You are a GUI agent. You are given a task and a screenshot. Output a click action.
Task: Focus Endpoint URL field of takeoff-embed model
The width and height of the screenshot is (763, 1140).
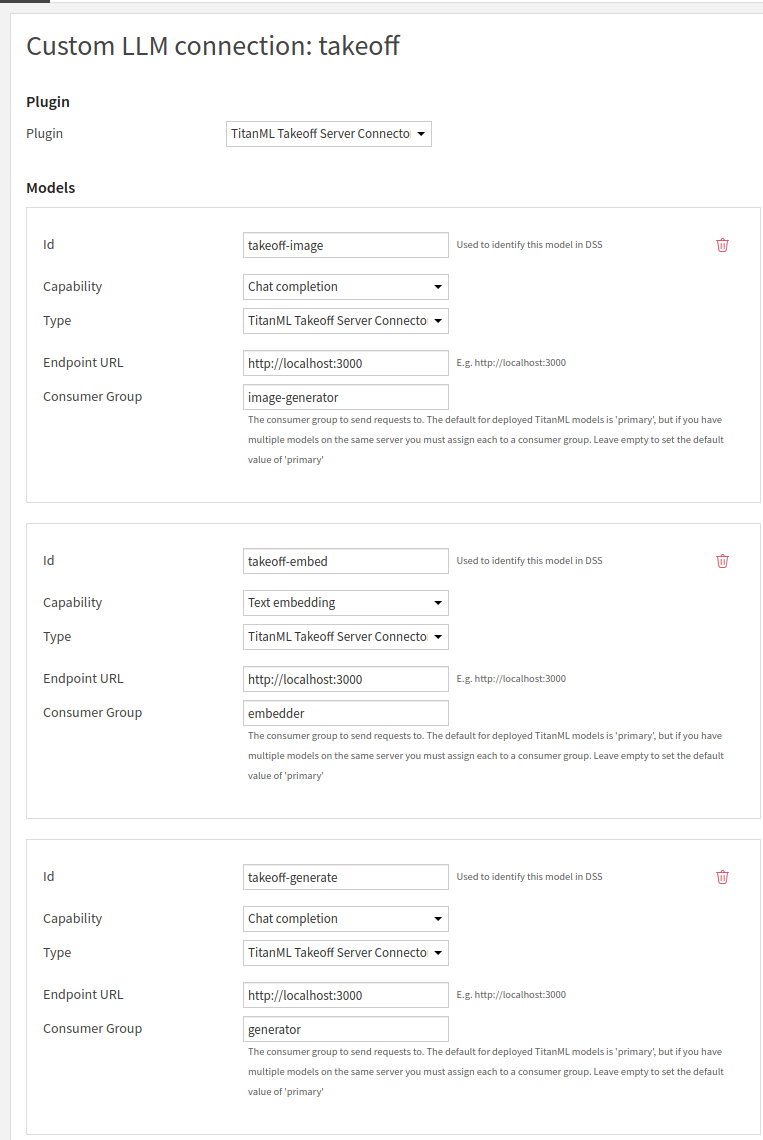(345, 679)
